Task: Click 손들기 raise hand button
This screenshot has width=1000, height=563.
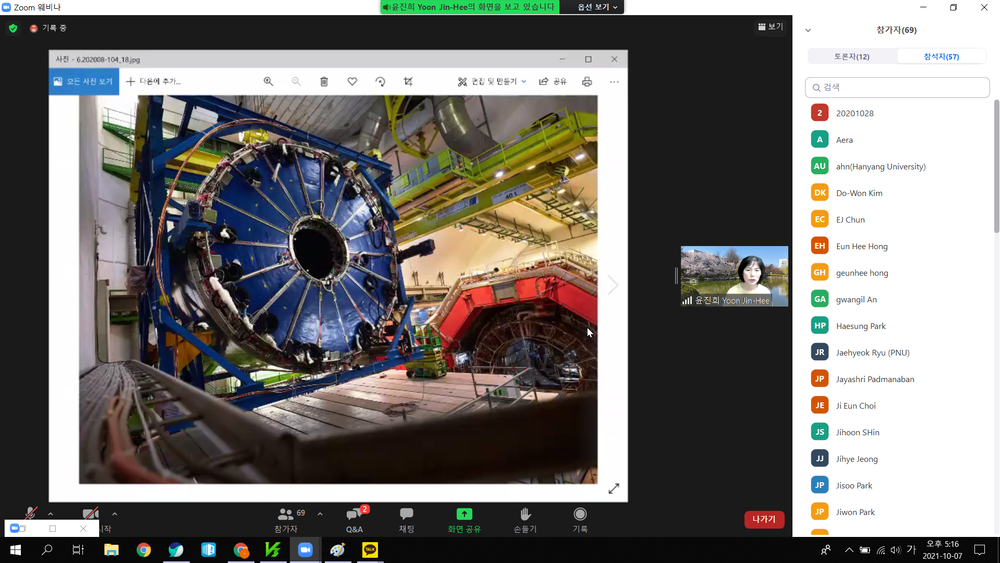Action: [x=525, y=520]
